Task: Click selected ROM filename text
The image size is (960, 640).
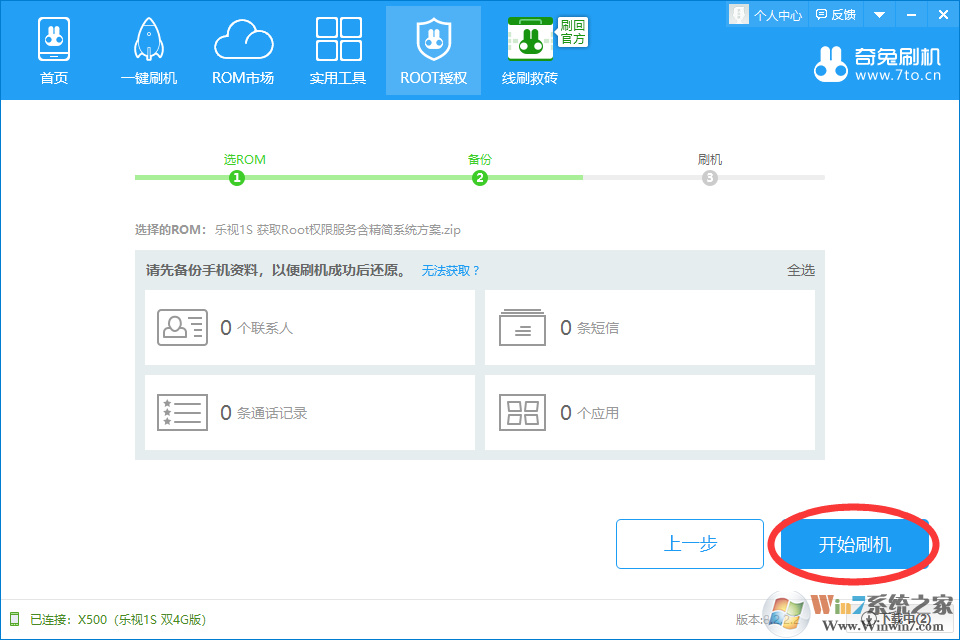Action: [x=337, y=230]
